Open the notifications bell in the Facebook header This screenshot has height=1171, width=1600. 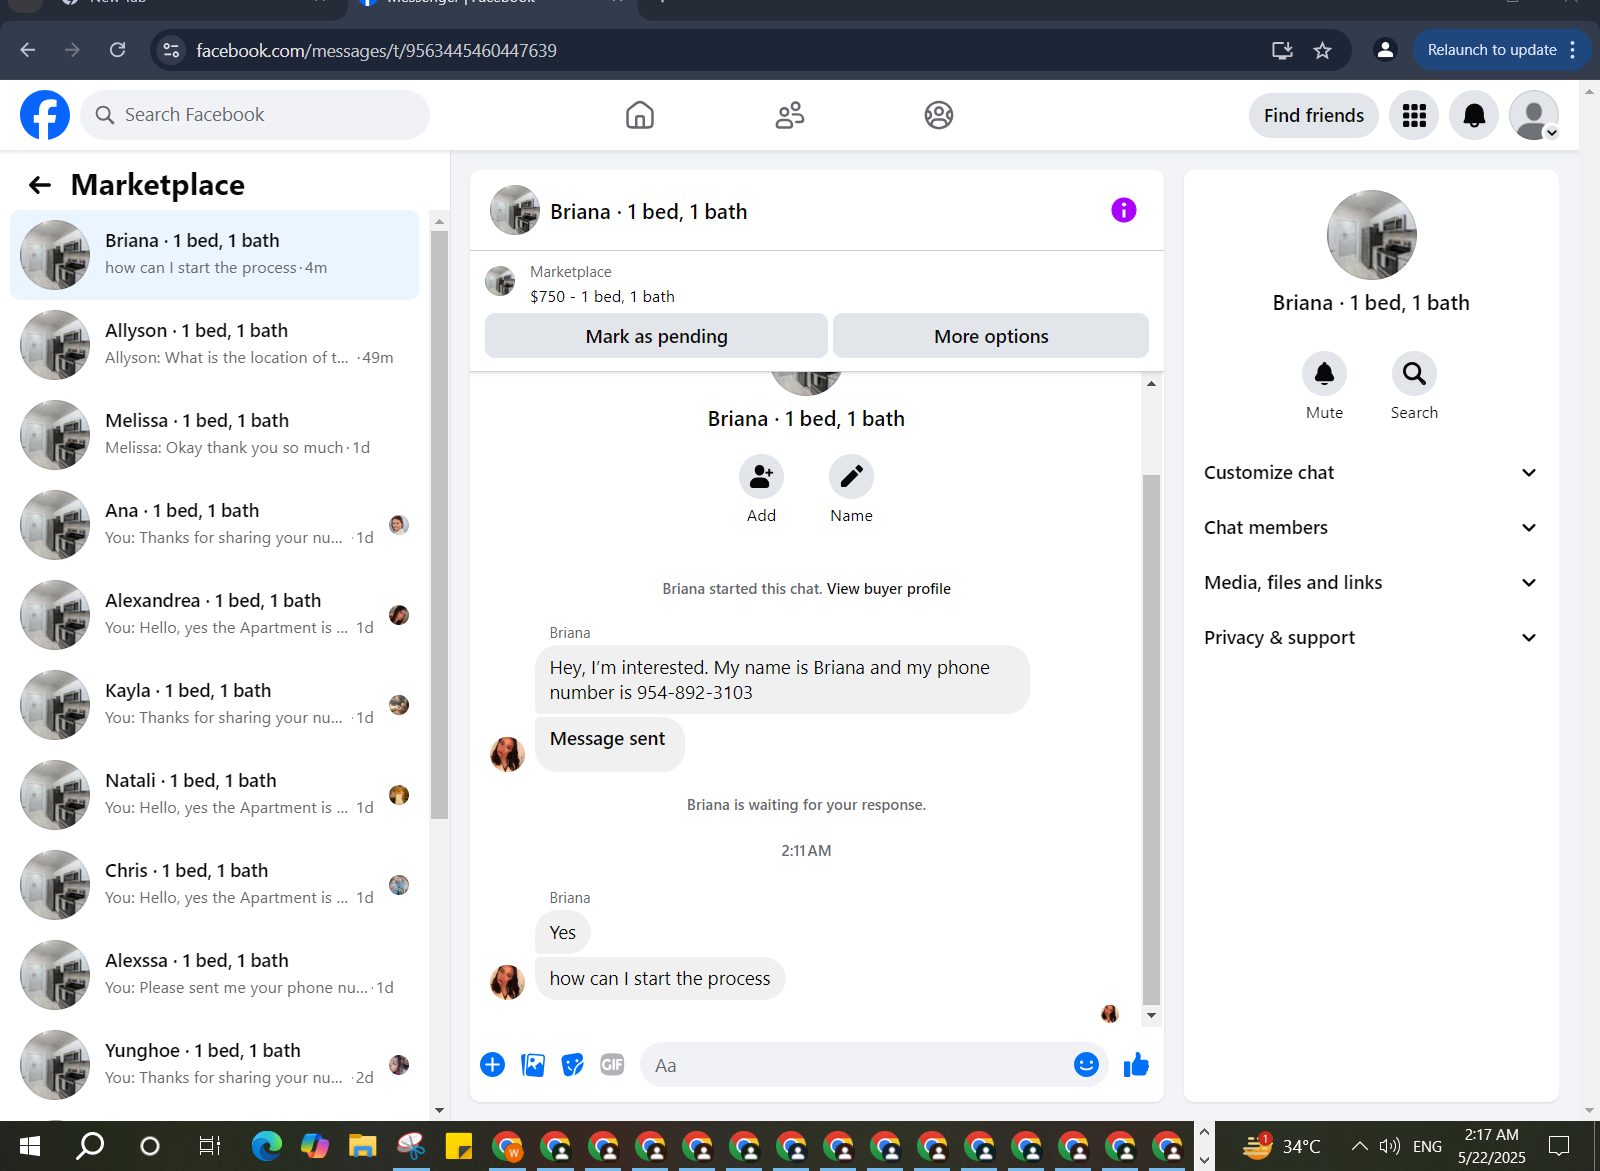tap(1474, 115)
